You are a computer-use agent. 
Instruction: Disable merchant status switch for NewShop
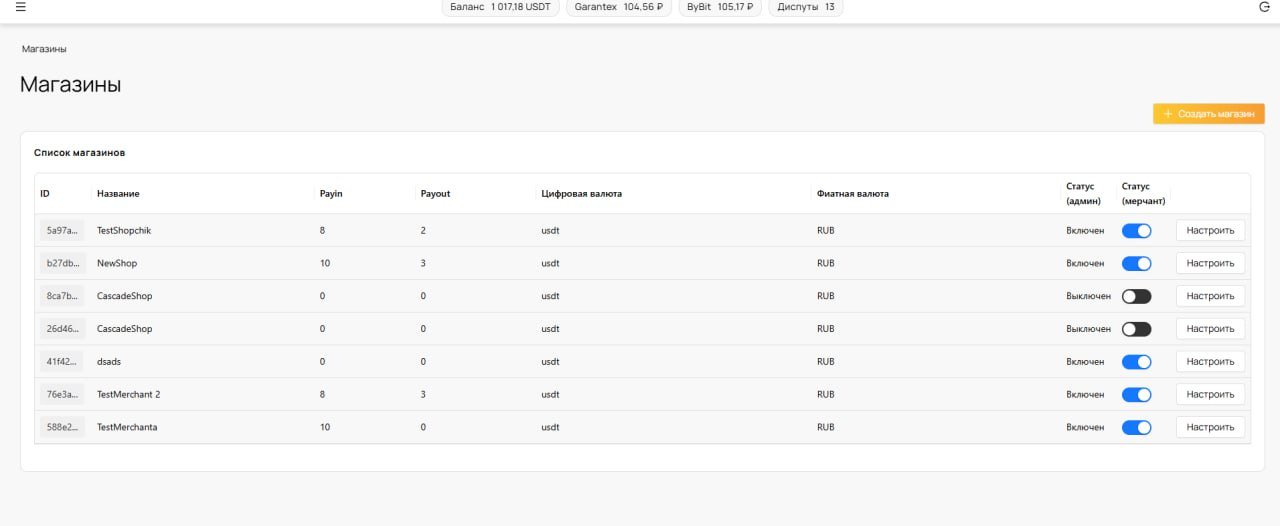tap(1136, 264)
